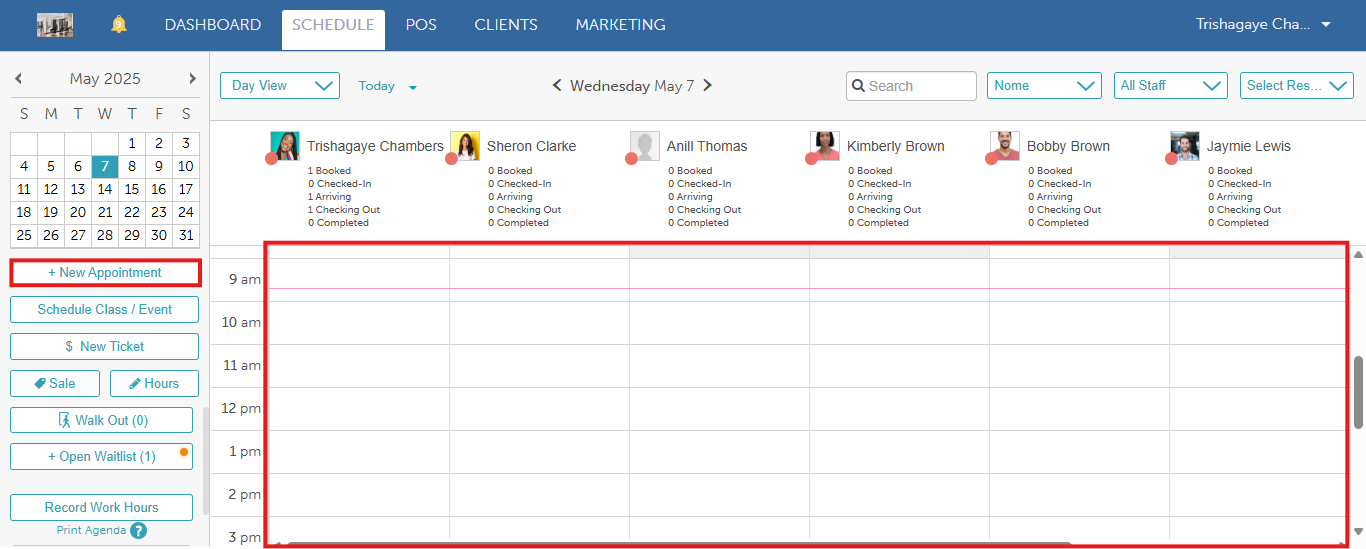Click the Sale tag button
The width and height of the screenshot is (1366, 549).
(55, 383)
